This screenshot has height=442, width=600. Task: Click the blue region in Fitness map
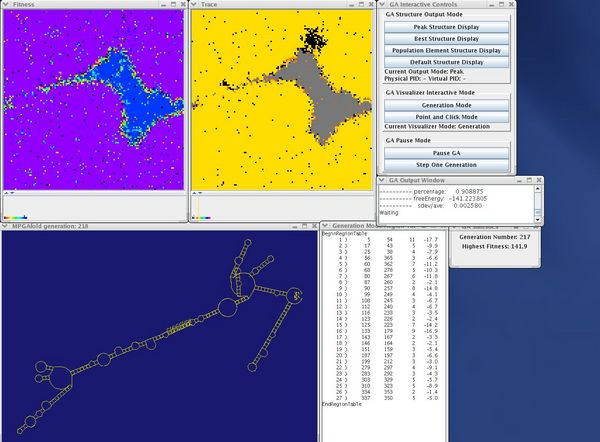[x=130, y=100]
